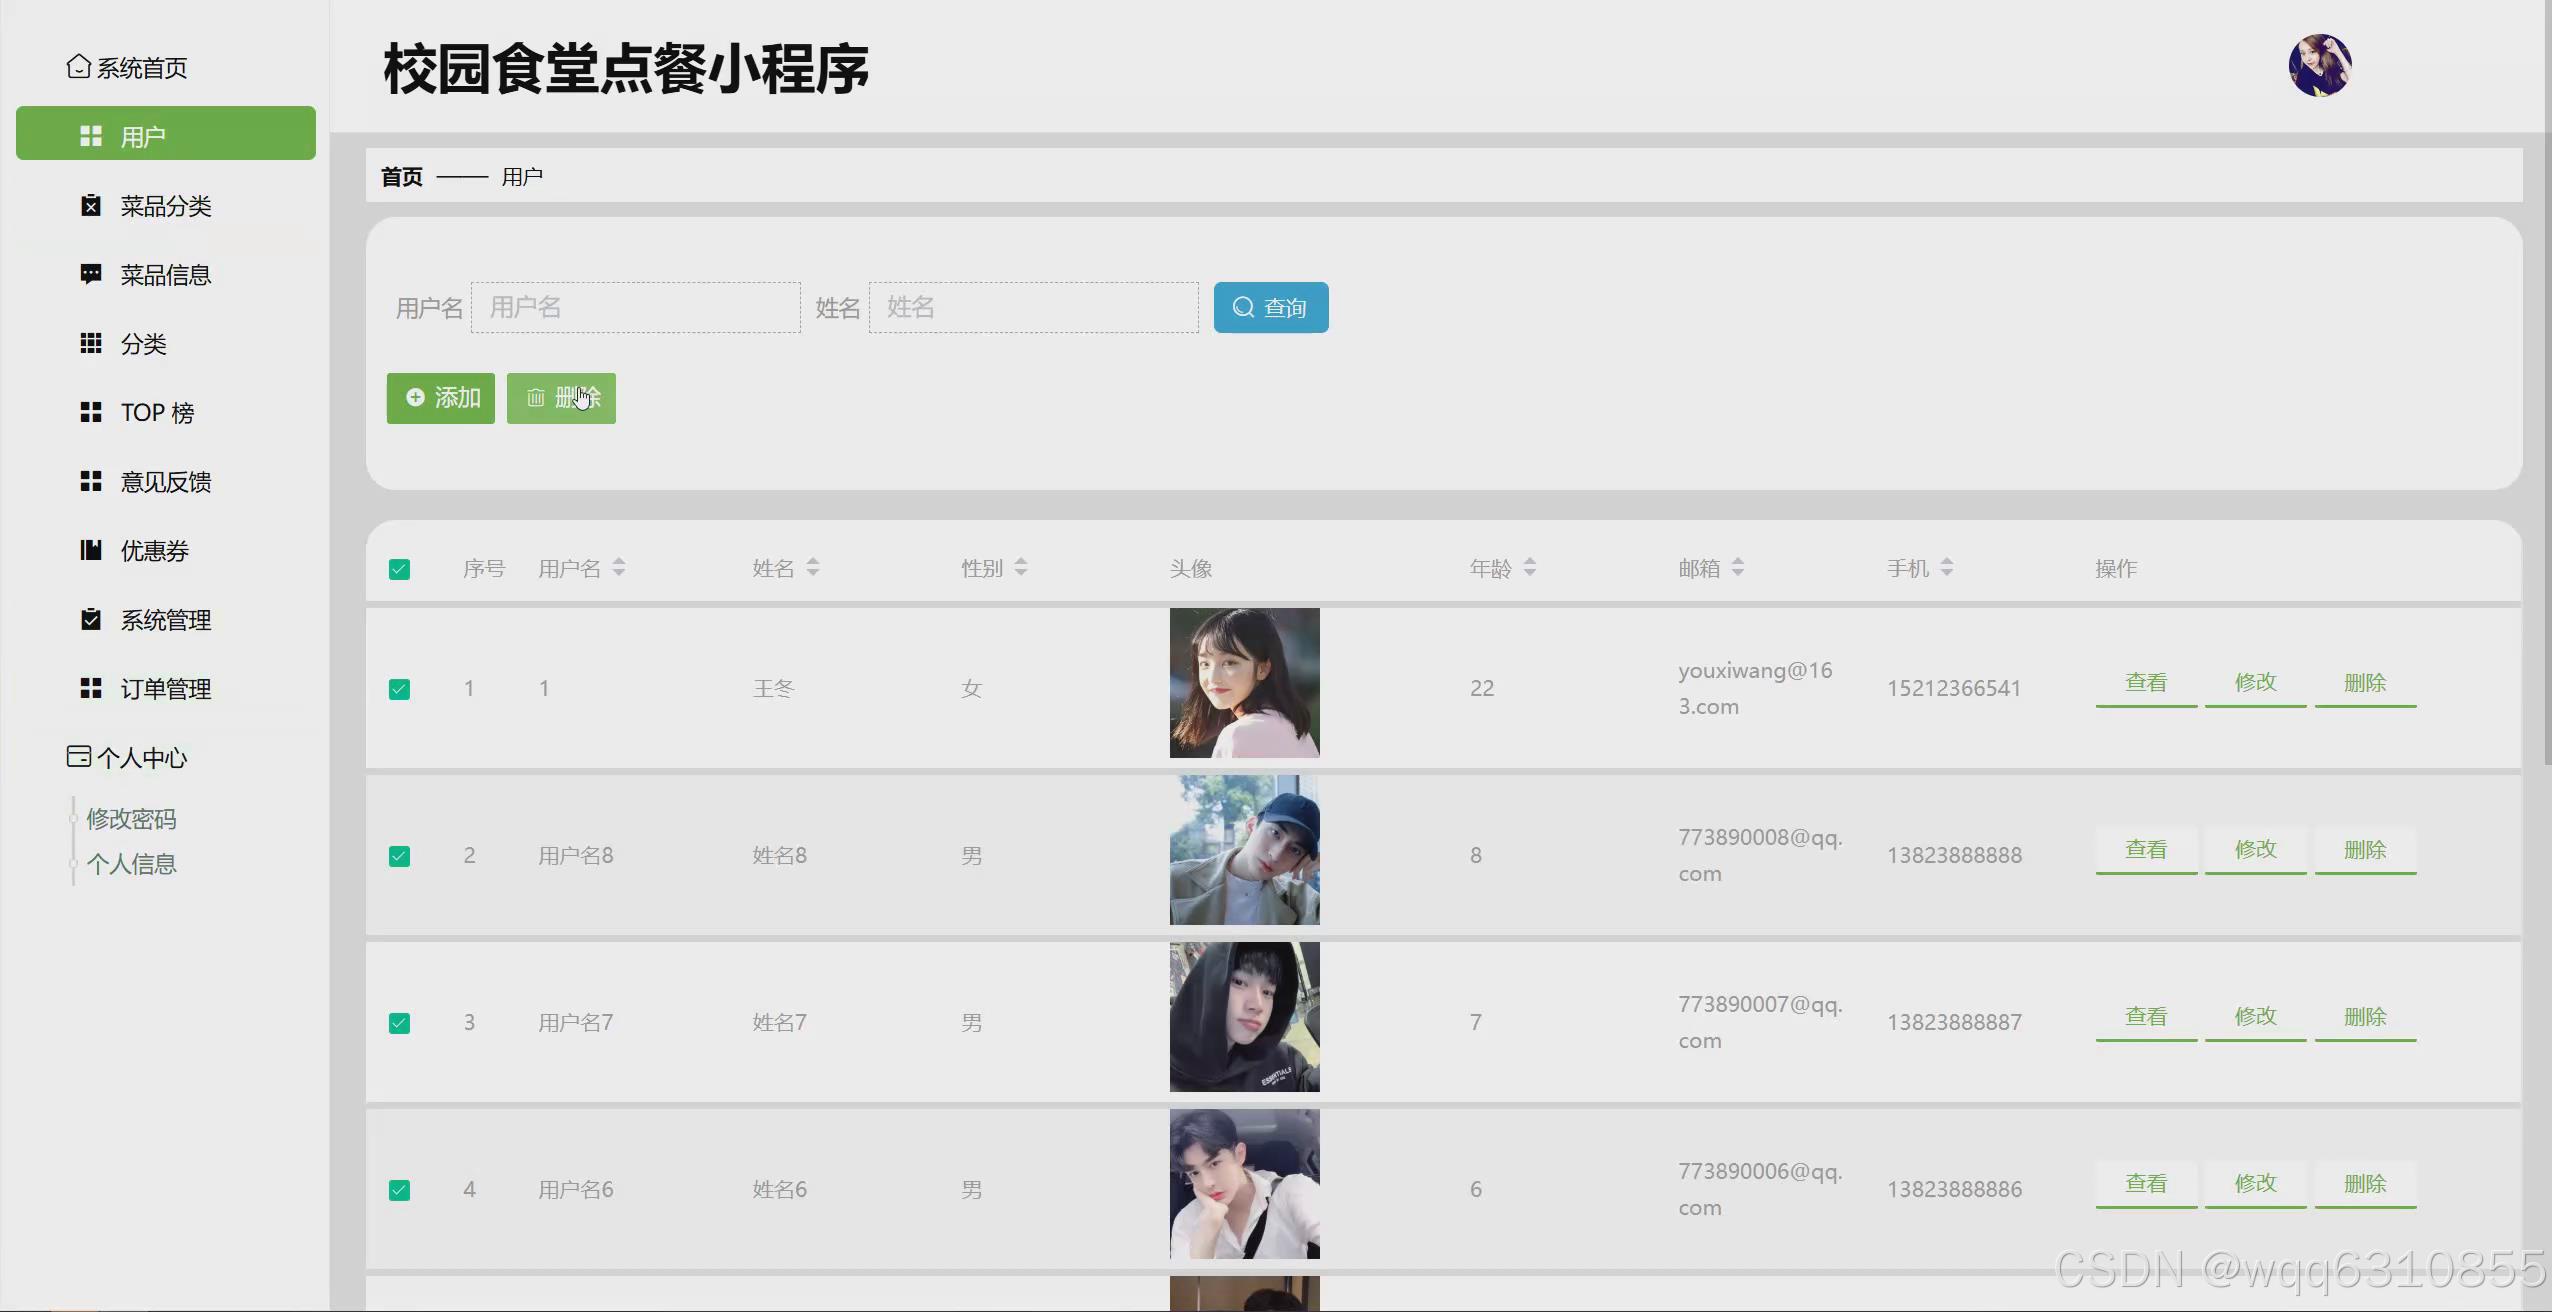
Task: Click the plus icon in 添加 button
Action: 415,397
